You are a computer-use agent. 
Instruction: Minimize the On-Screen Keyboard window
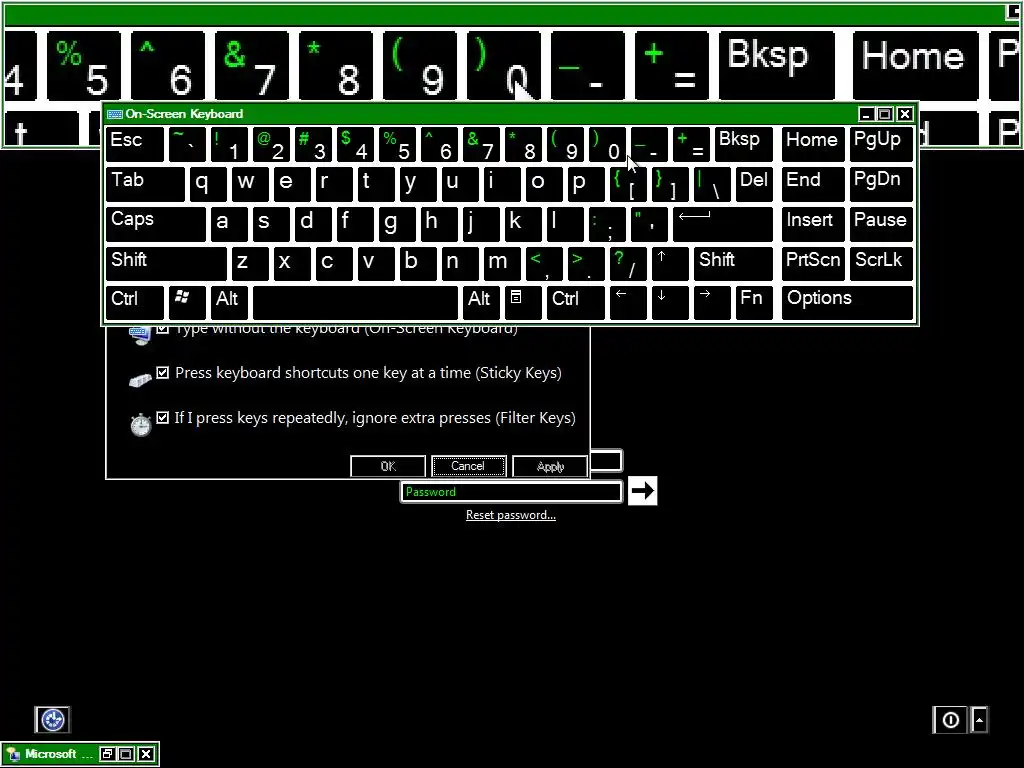pyautogui.click(x=866, y=114)
